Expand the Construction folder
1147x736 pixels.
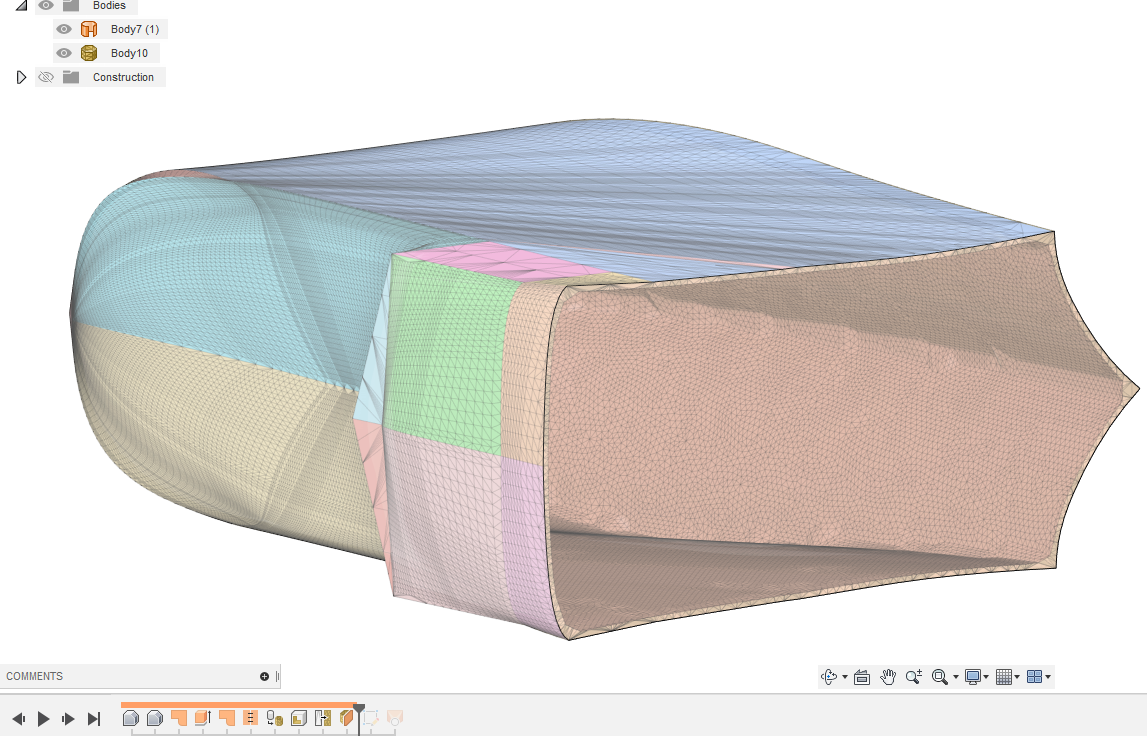point(21,77)
